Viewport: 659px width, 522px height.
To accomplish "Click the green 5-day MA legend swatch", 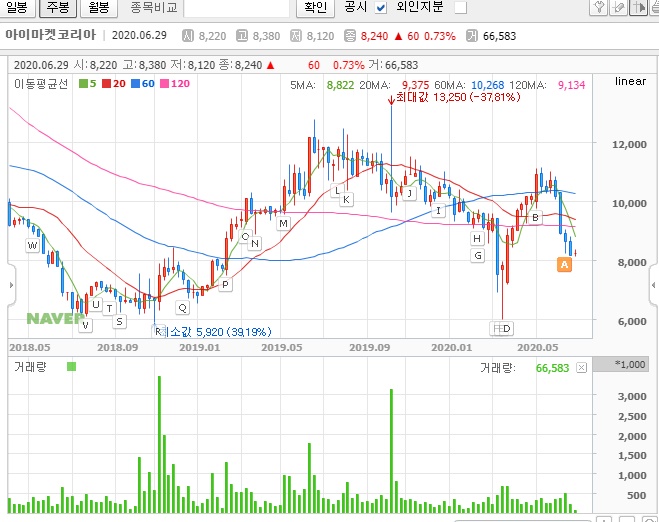I will pyautogui.click(x=84, y=84).
